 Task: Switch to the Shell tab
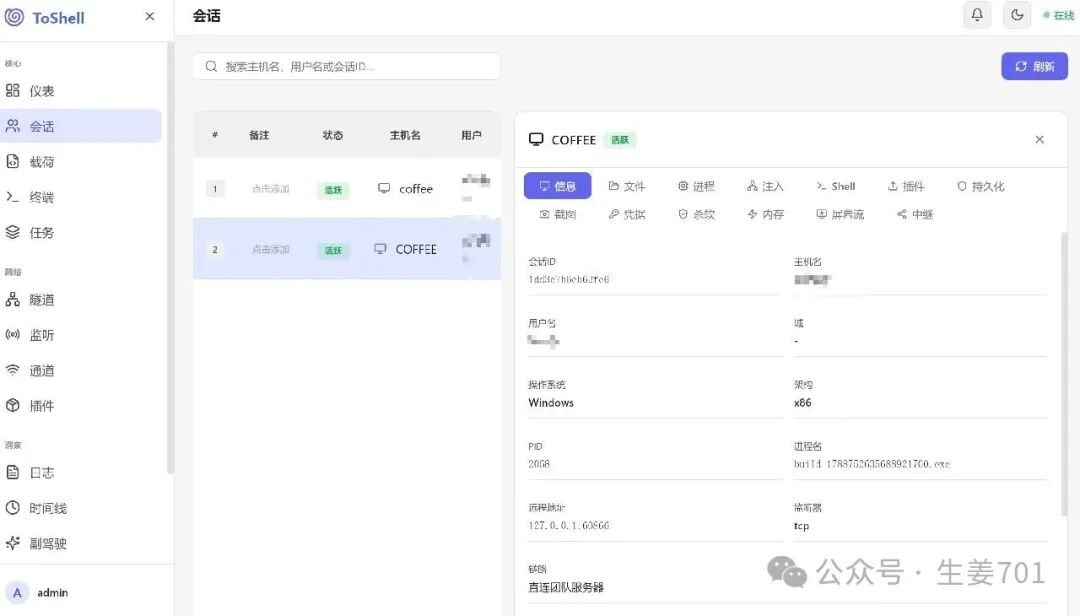(835, 186)
